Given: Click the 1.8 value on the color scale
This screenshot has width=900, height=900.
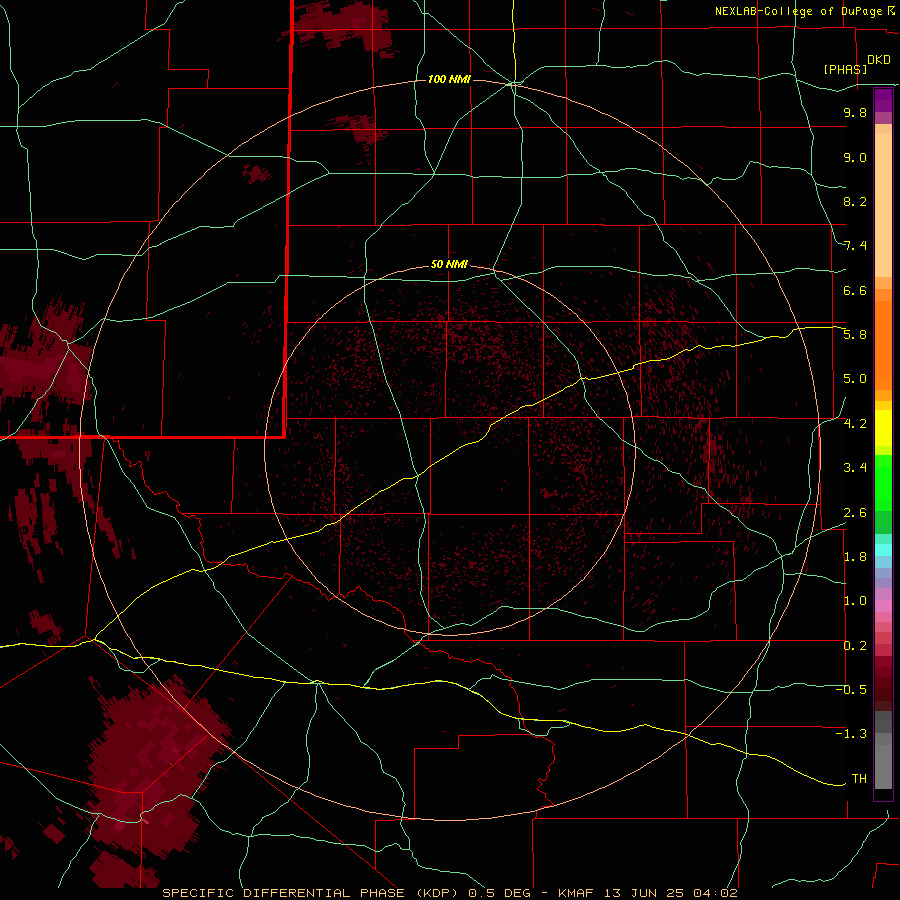Looking at the screenshot, I should (x=855, y=557).
